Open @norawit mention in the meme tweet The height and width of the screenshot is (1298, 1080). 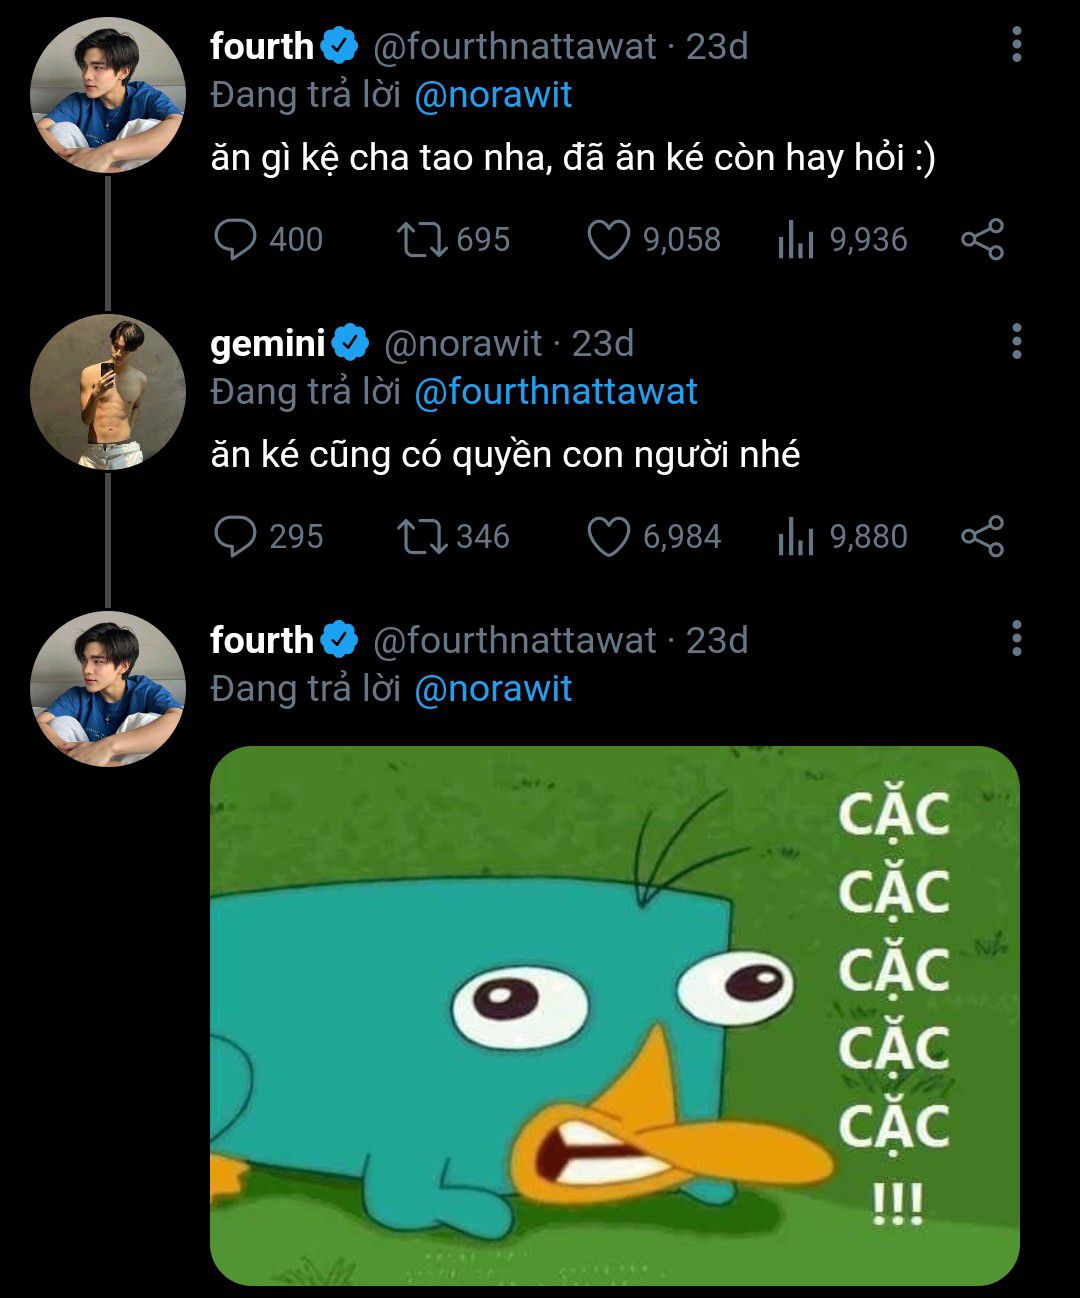point(492,689)
